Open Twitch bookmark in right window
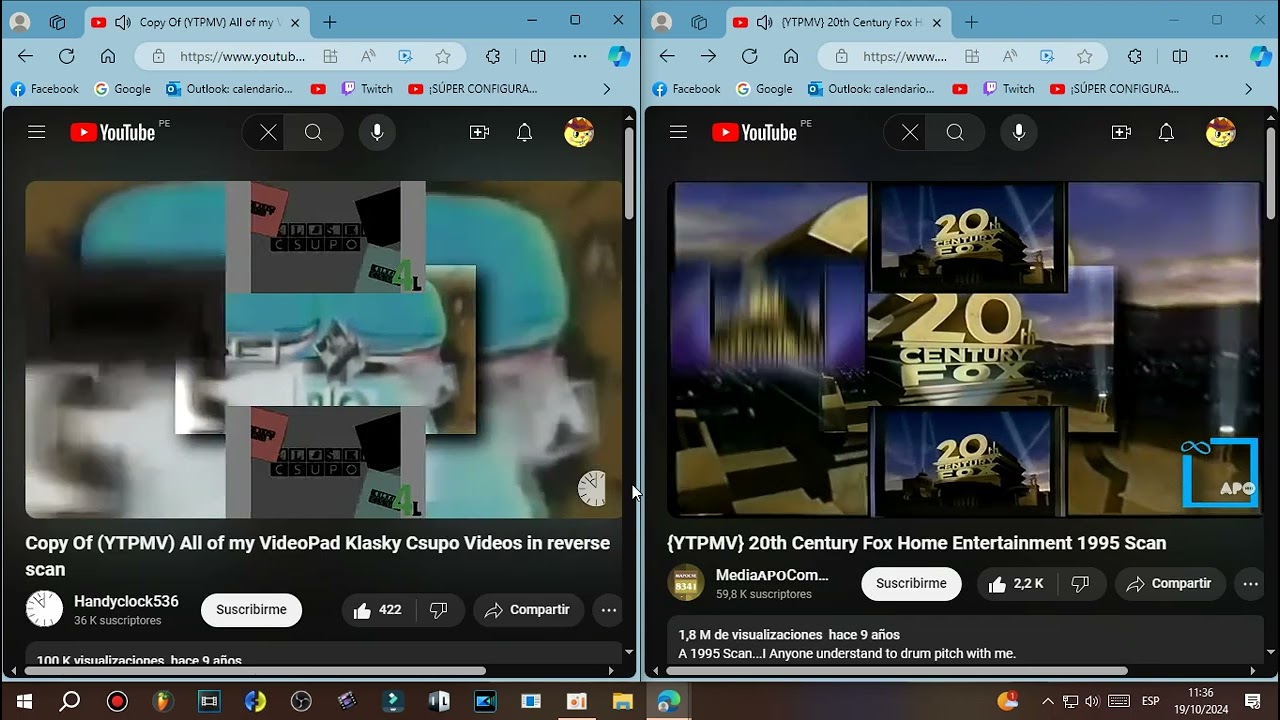Screen dimensions: 1280x720 pyautogui.click(x=1008, y=89)
